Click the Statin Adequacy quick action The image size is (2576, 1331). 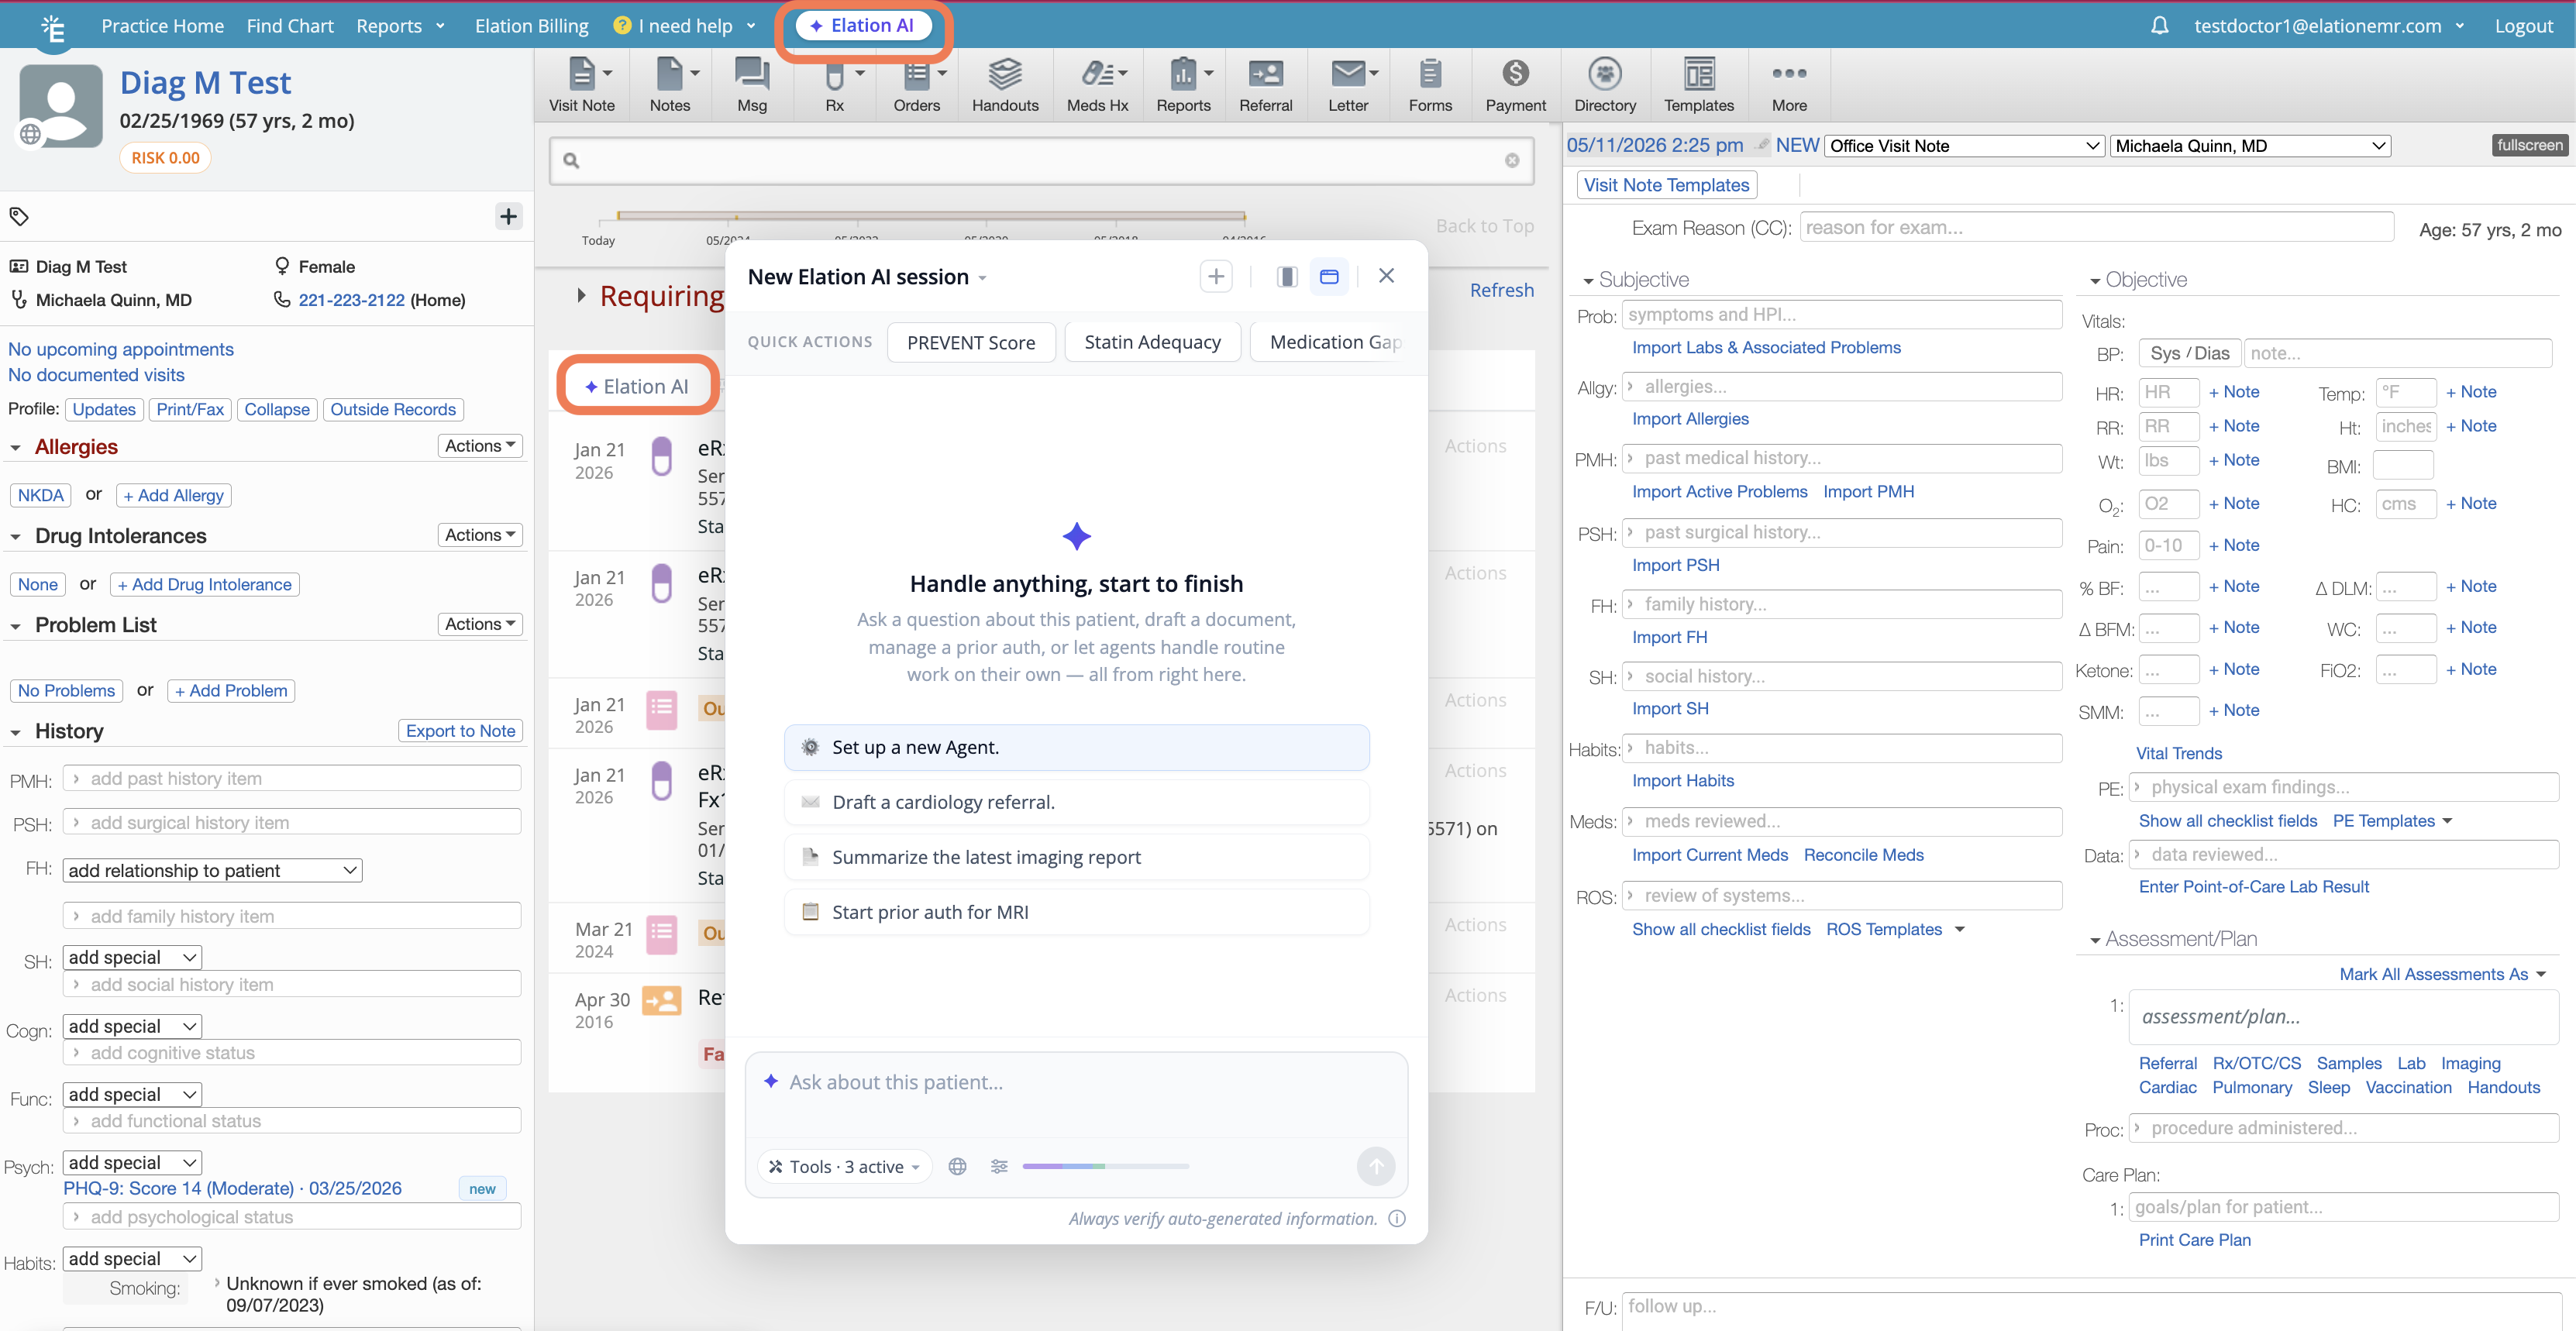point(1152,342)
